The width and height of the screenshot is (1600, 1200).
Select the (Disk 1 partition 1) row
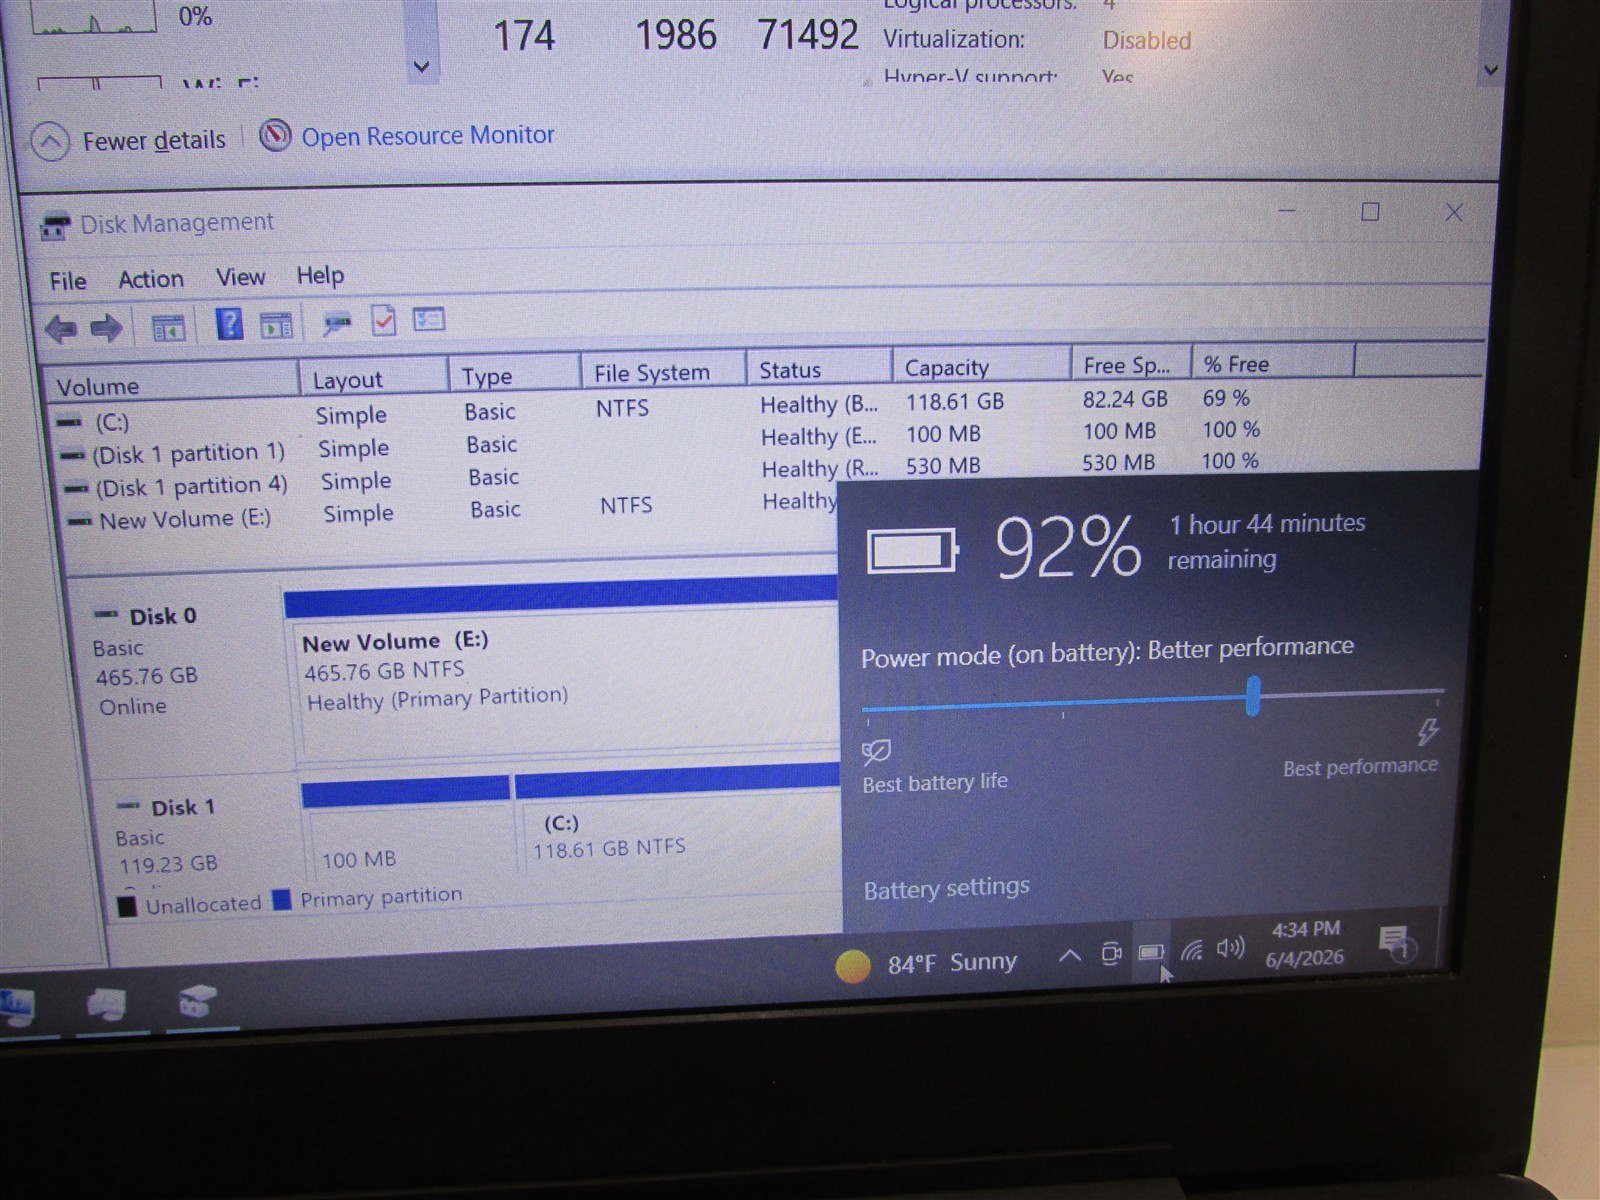coord(662,443)
